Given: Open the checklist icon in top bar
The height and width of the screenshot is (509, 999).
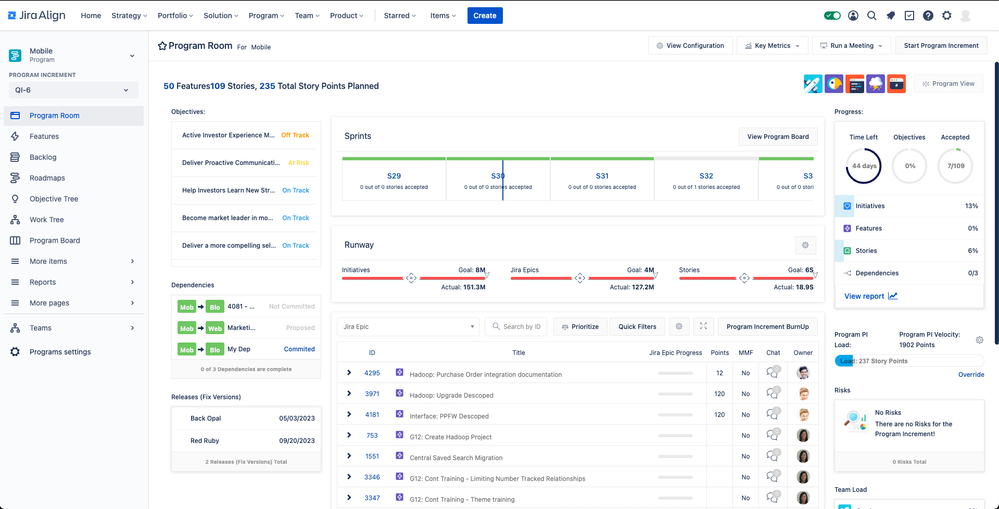Looking at the screenshot, I should point(909,15).
